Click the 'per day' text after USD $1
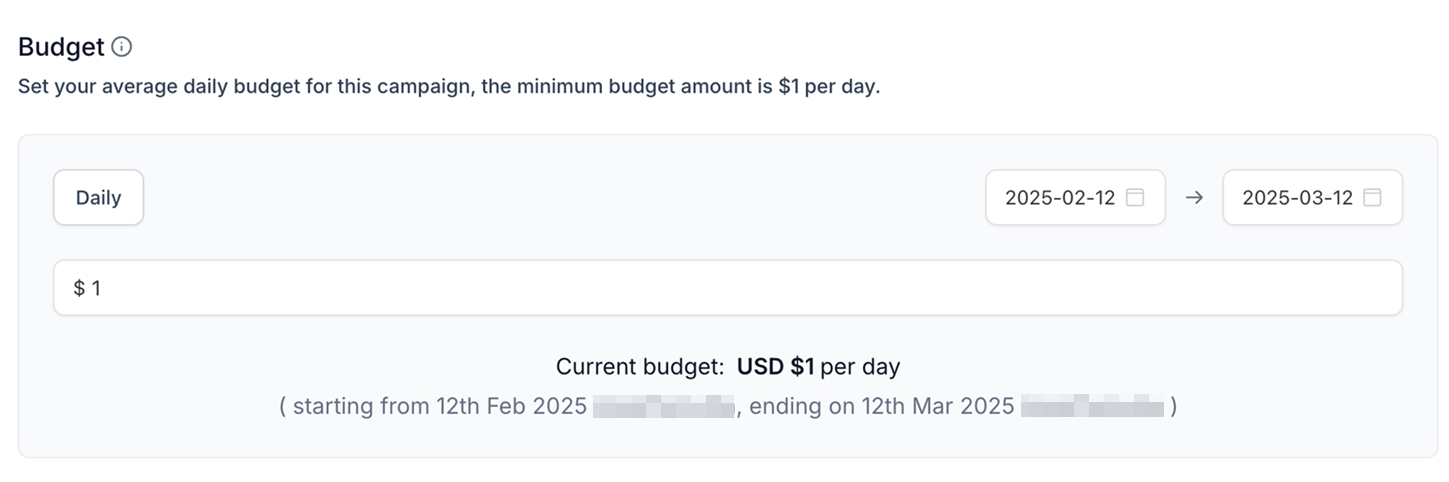The width and height of the screenshot is (1449, 482). (860, 367)
